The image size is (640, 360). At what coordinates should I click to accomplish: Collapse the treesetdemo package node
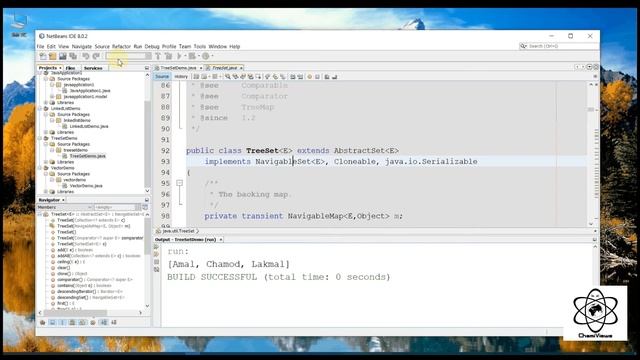(x=52, y=150)
